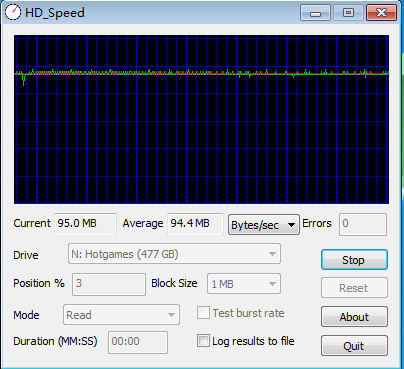
Task: Expand the Drive selection combo box
Action: [x=174, y=254]
